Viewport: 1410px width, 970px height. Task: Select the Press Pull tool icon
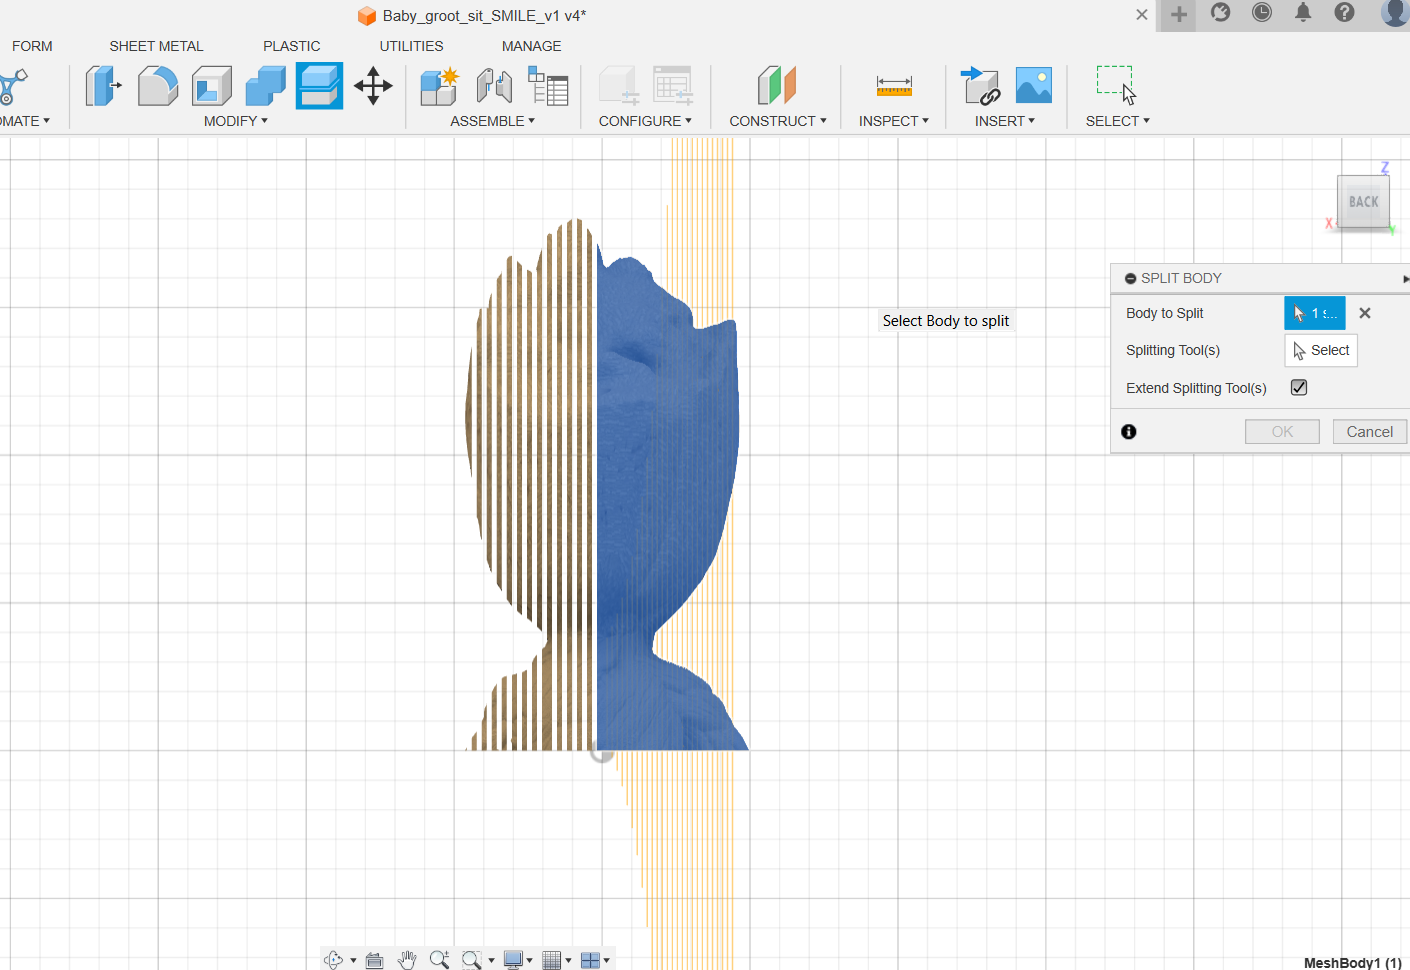pos(103,86)
